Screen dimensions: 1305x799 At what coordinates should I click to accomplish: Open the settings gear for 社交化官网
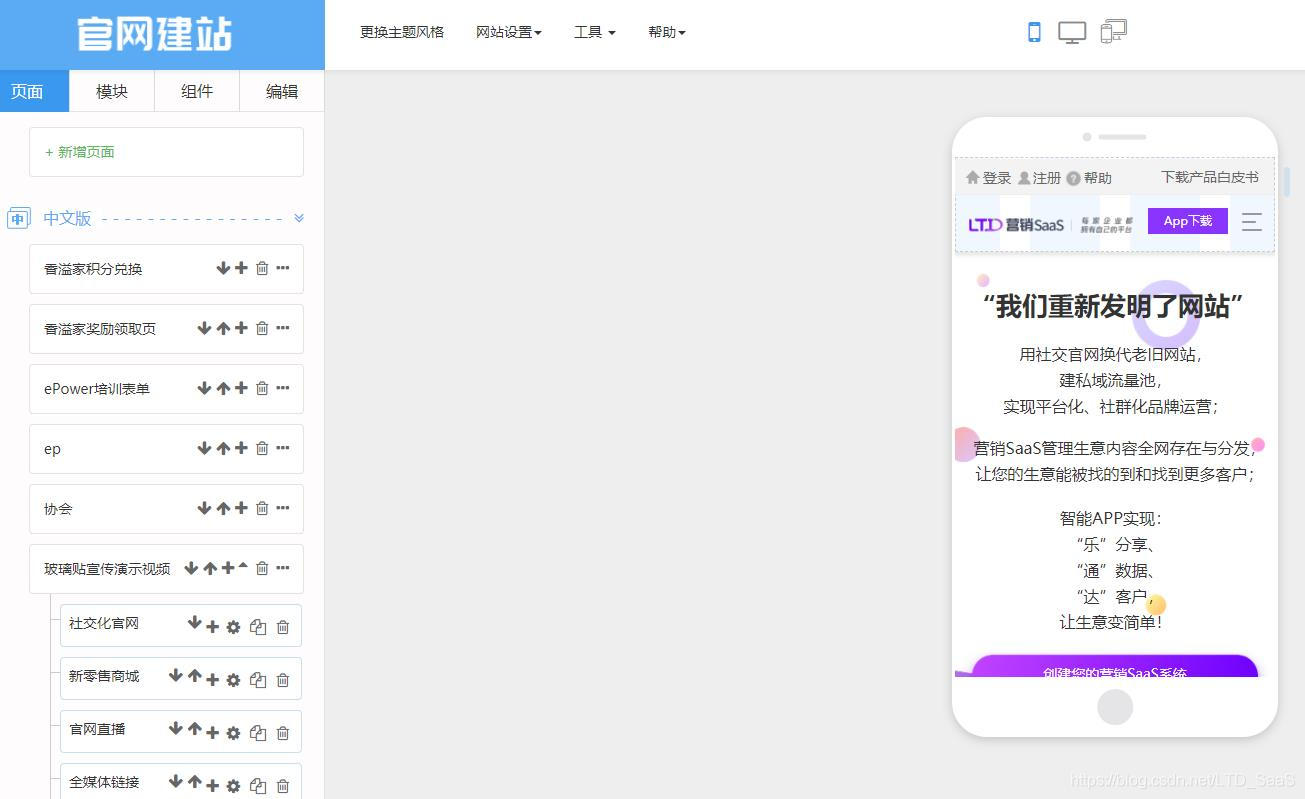233,627
